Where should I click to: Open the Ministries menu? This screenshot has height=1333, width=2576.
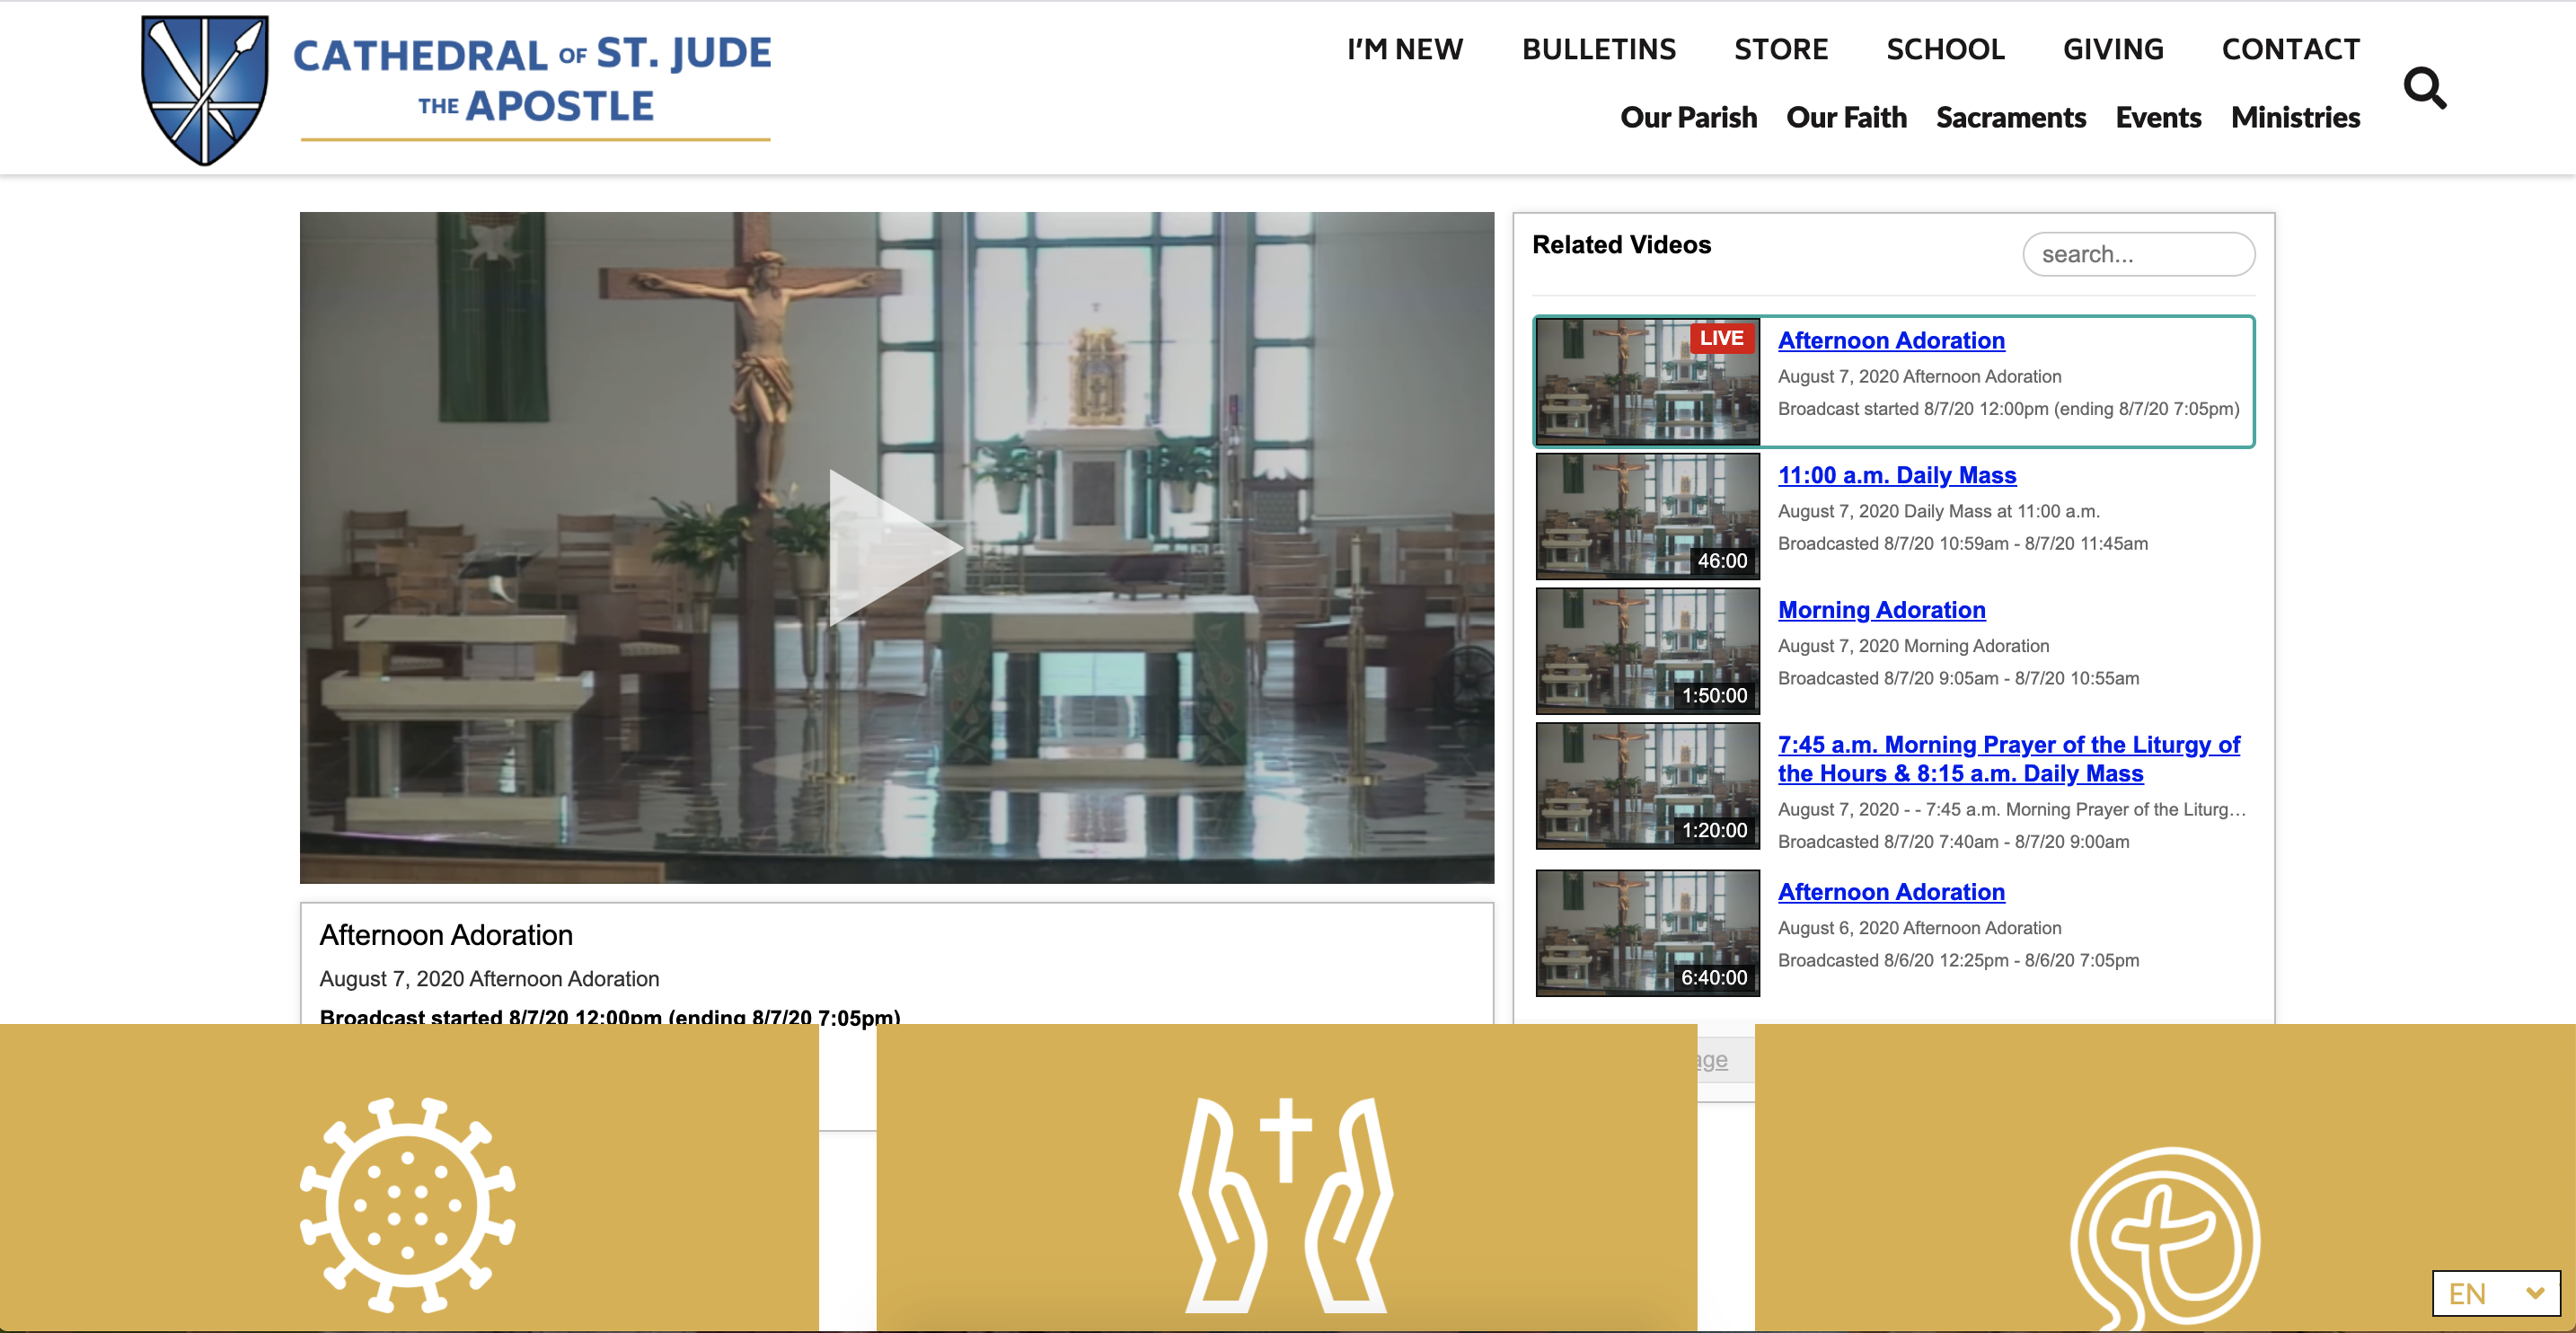(x=2295, y=117)
